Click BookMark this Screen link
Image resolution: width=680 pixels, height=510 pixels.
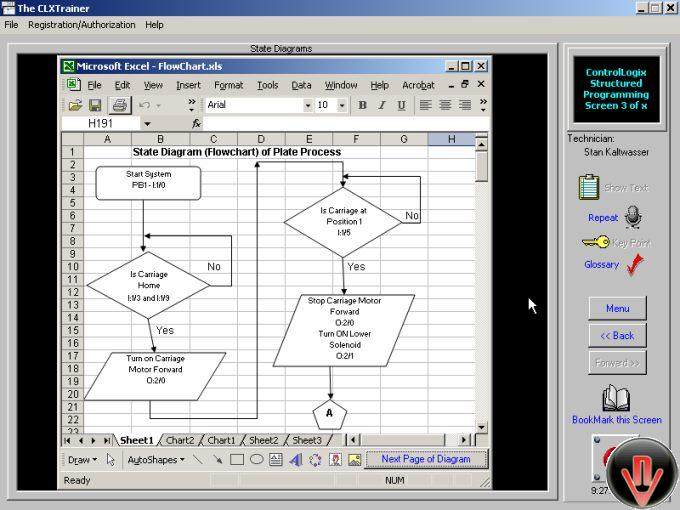(x=617, y=420)
